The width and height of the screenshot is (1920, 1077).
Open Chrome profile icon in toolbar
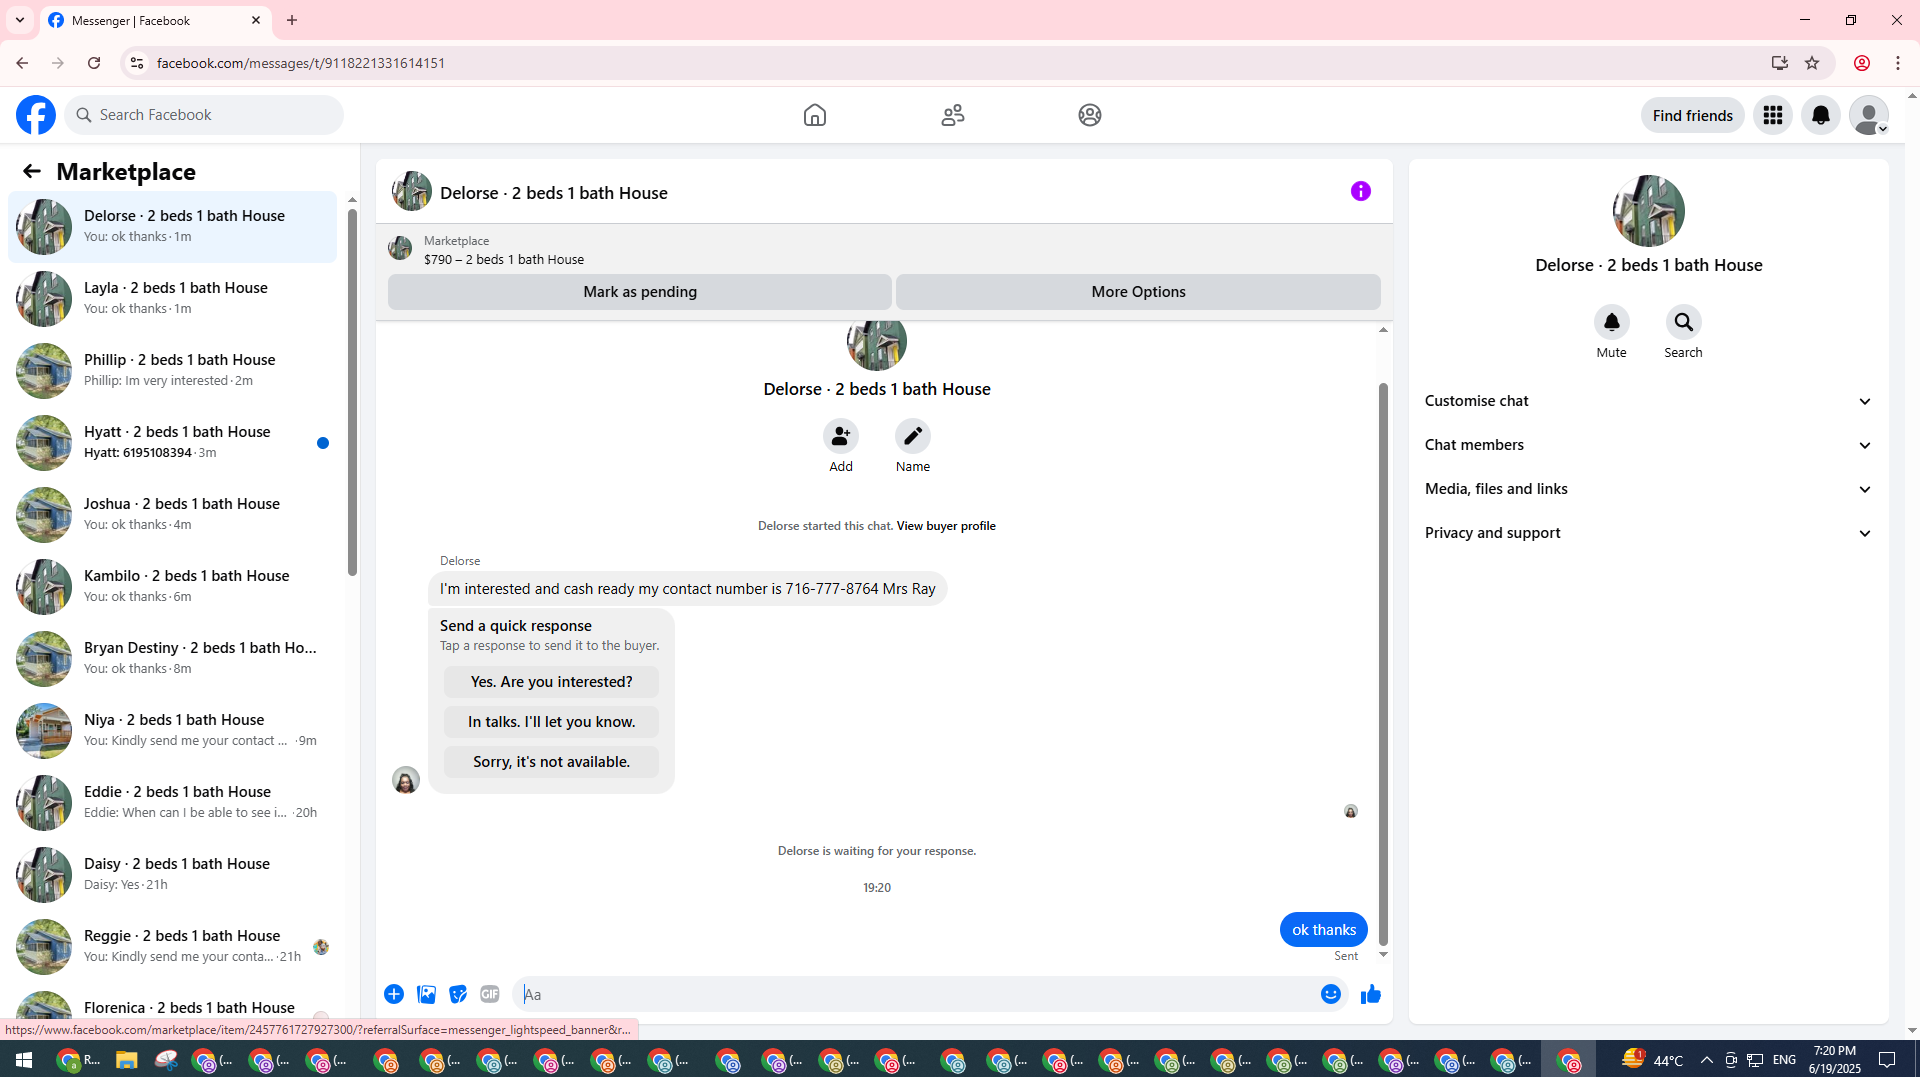click(x=1862, y=63)
